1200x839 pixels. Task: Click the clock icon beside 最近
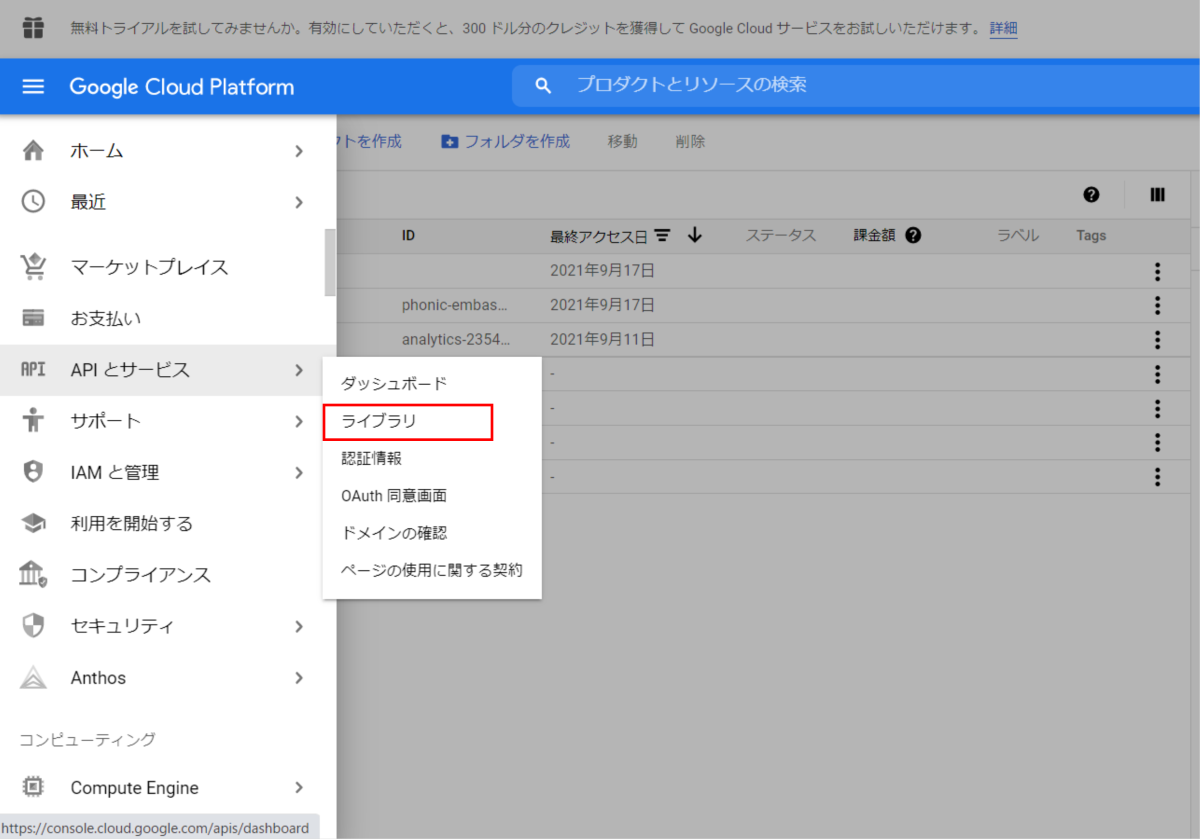33,202
